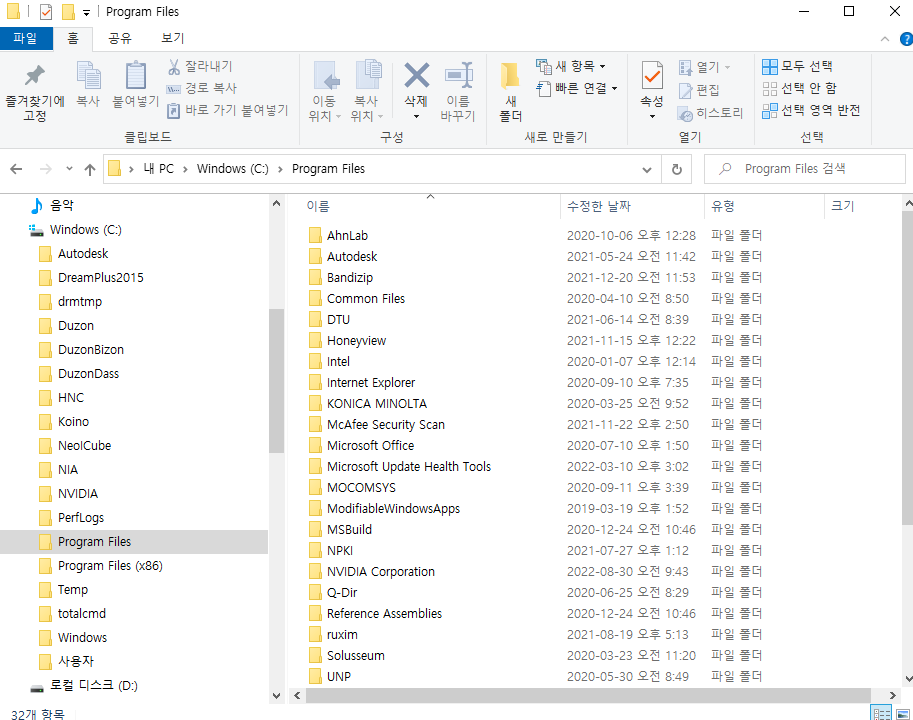The height and width of the screenshot is (720, 913).
Task: Collapse the ribbon chevron
Action: (x=885, y=39)
